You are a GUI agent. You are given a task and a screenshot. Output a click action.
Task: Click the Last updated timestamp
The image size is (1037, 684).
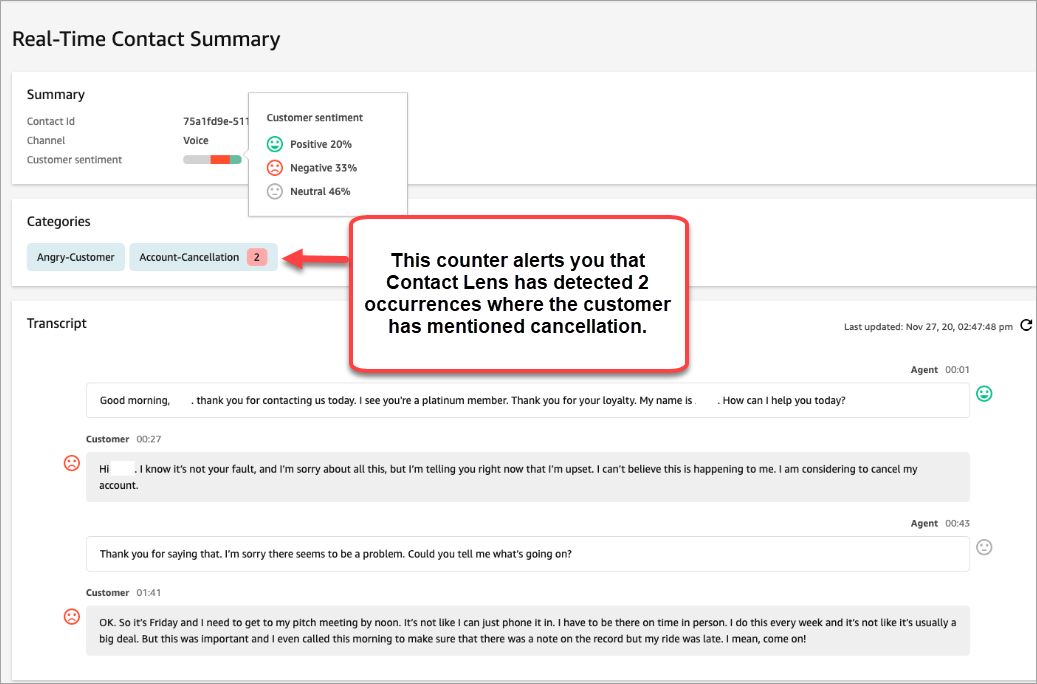pyautogui.click(x=927, y=326)
